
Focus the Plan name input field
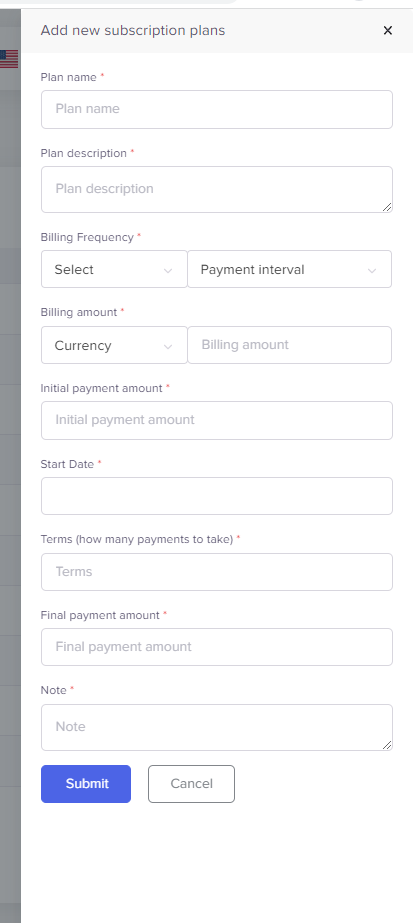[217, 109]
